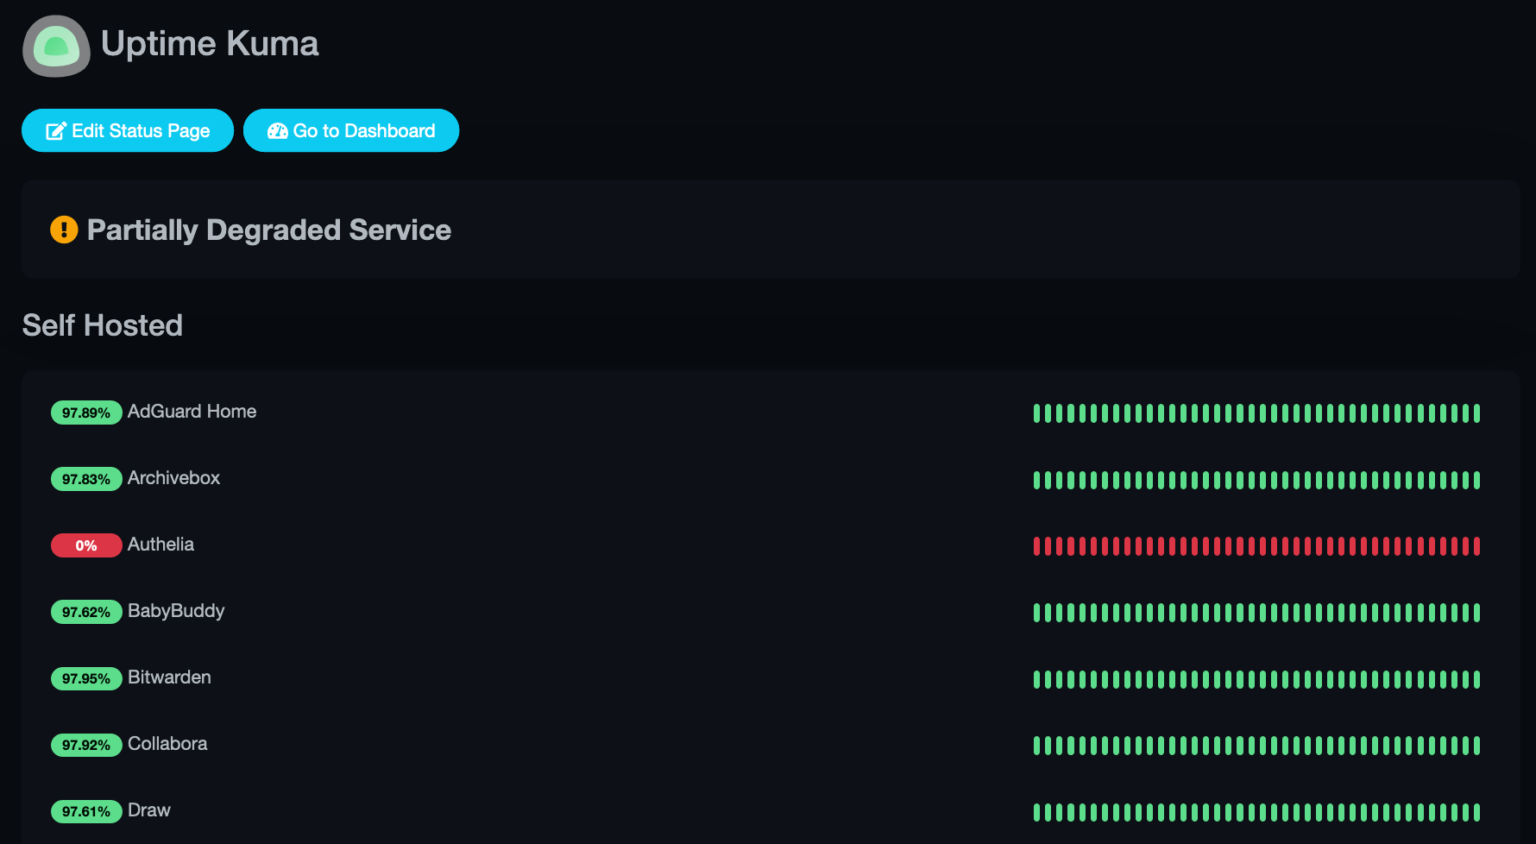The width and height of the screenshot is (1536, 844).
Task: Click the pencil edit icon on Edit Status Page
Action: point(57,130)
